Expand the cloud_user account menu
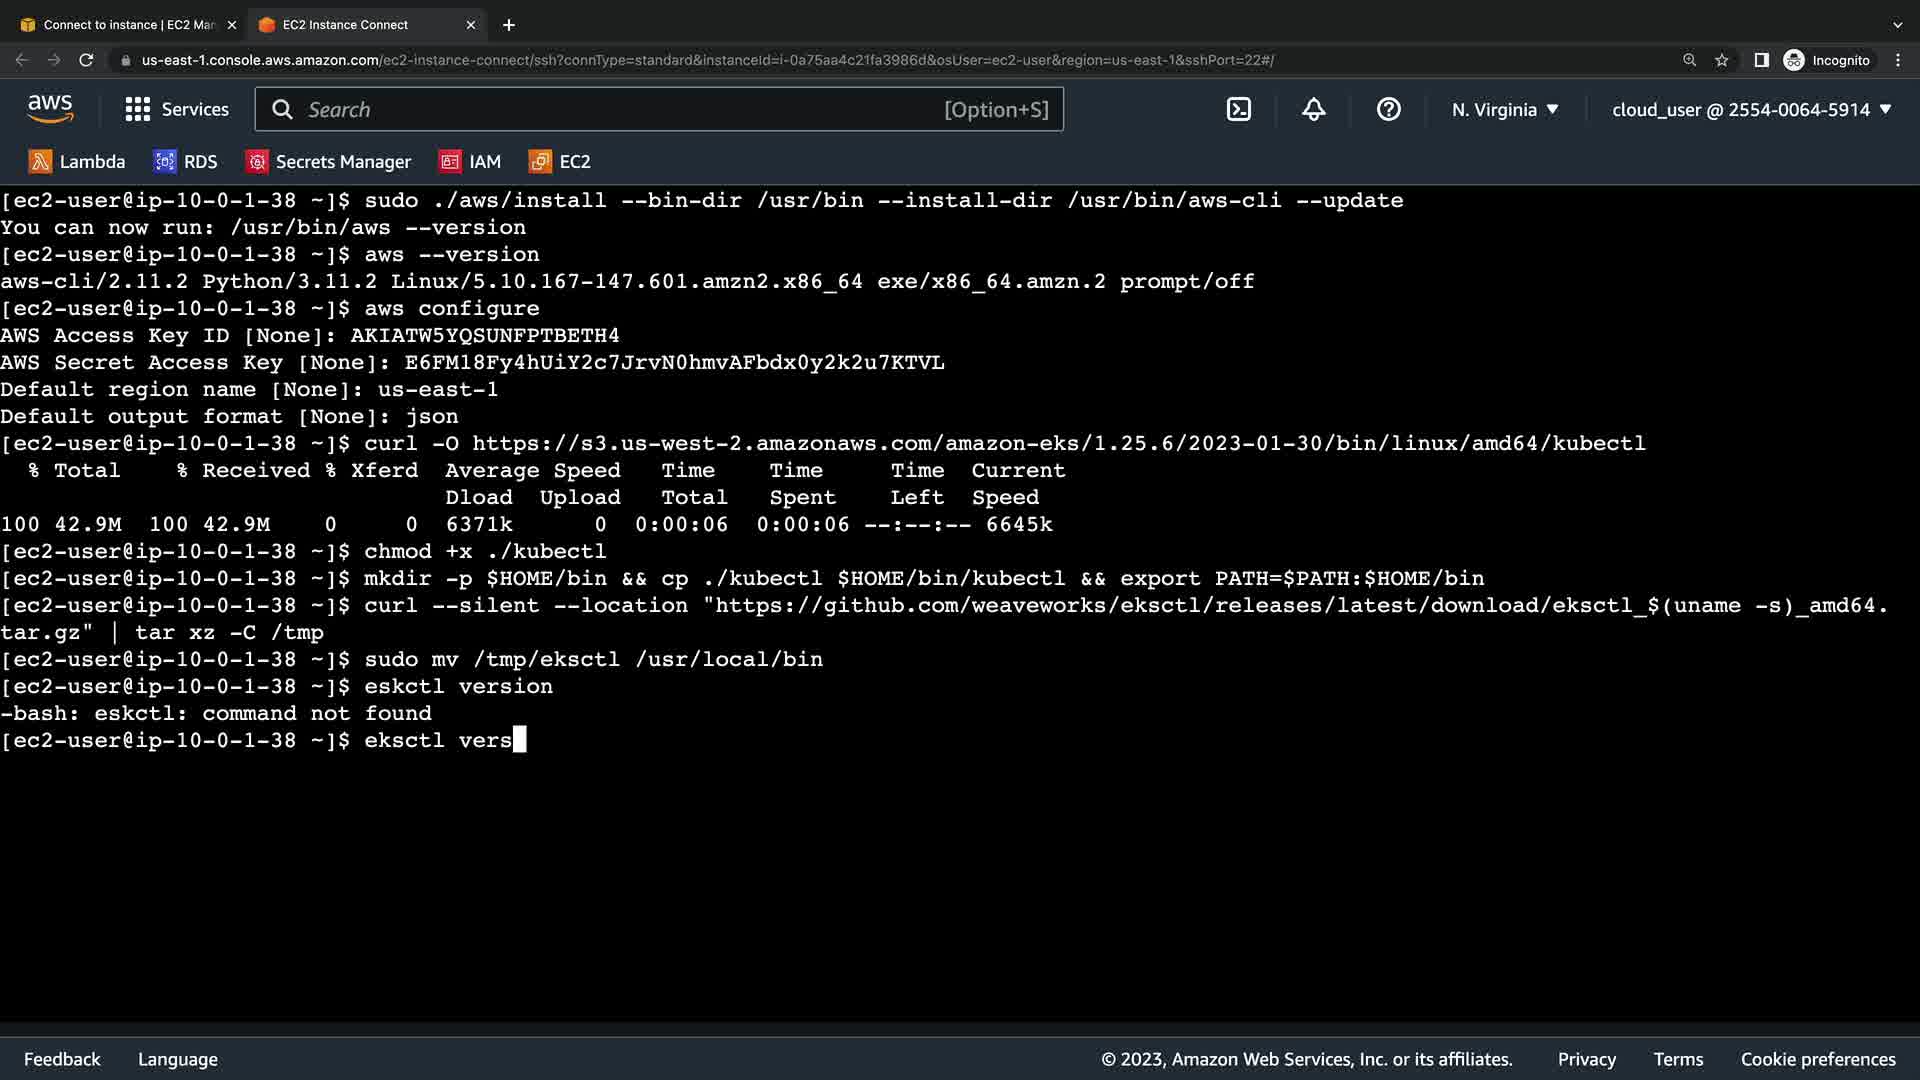 click(x=1751, y=110)
